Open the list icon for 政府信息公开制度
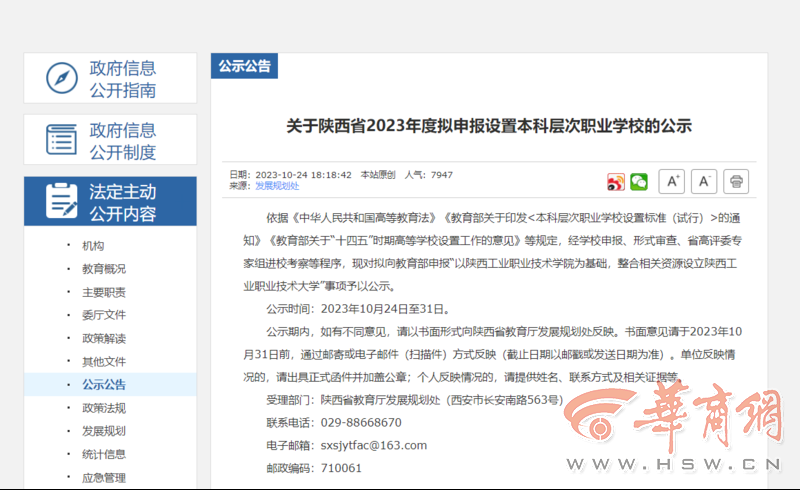Screen dimensions: 800x490 point(62,139)
